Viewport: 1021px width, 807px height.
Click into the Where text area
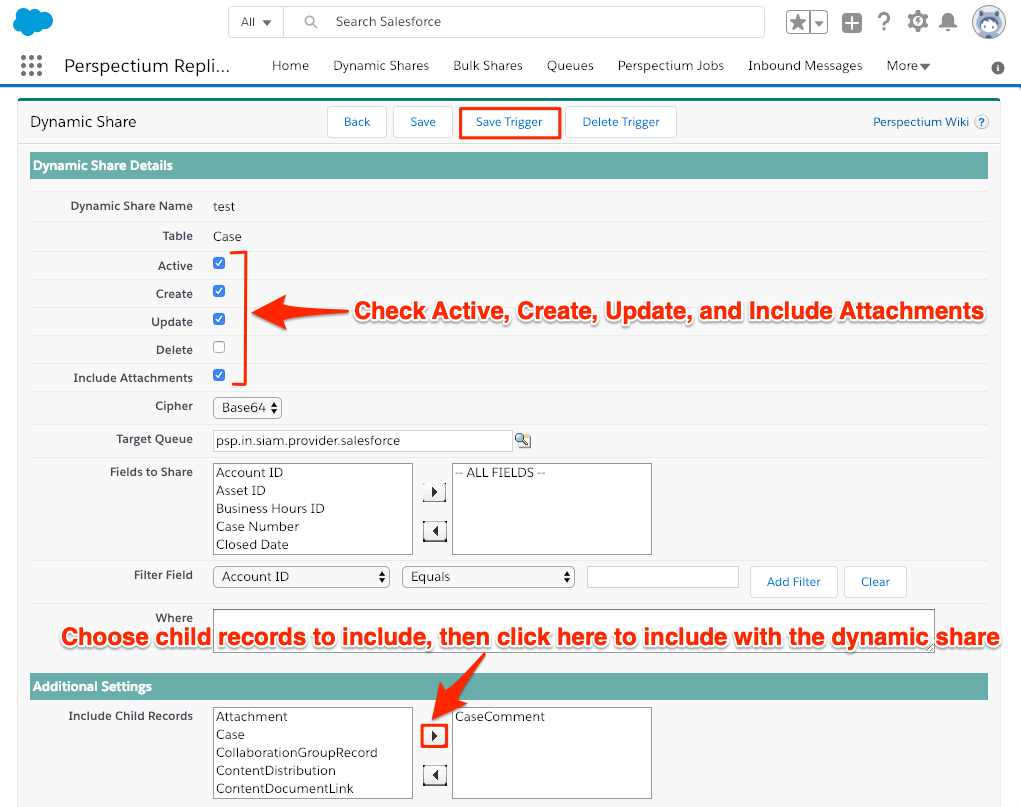pyautogui.click(x=574, y=630)
